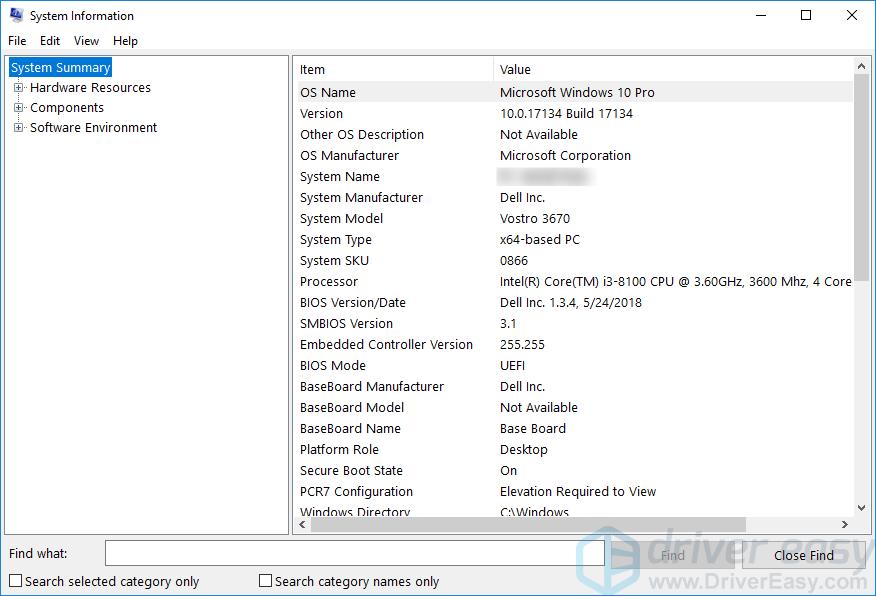Open the View menu

(86, 41)
